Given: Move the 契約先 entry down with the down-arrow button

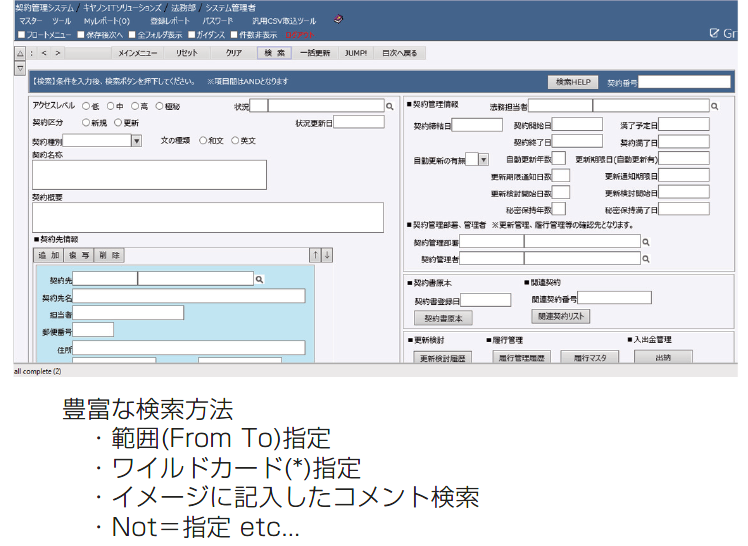Looking at the screenshot, I should pyautogui.click(x=327, y=255).
